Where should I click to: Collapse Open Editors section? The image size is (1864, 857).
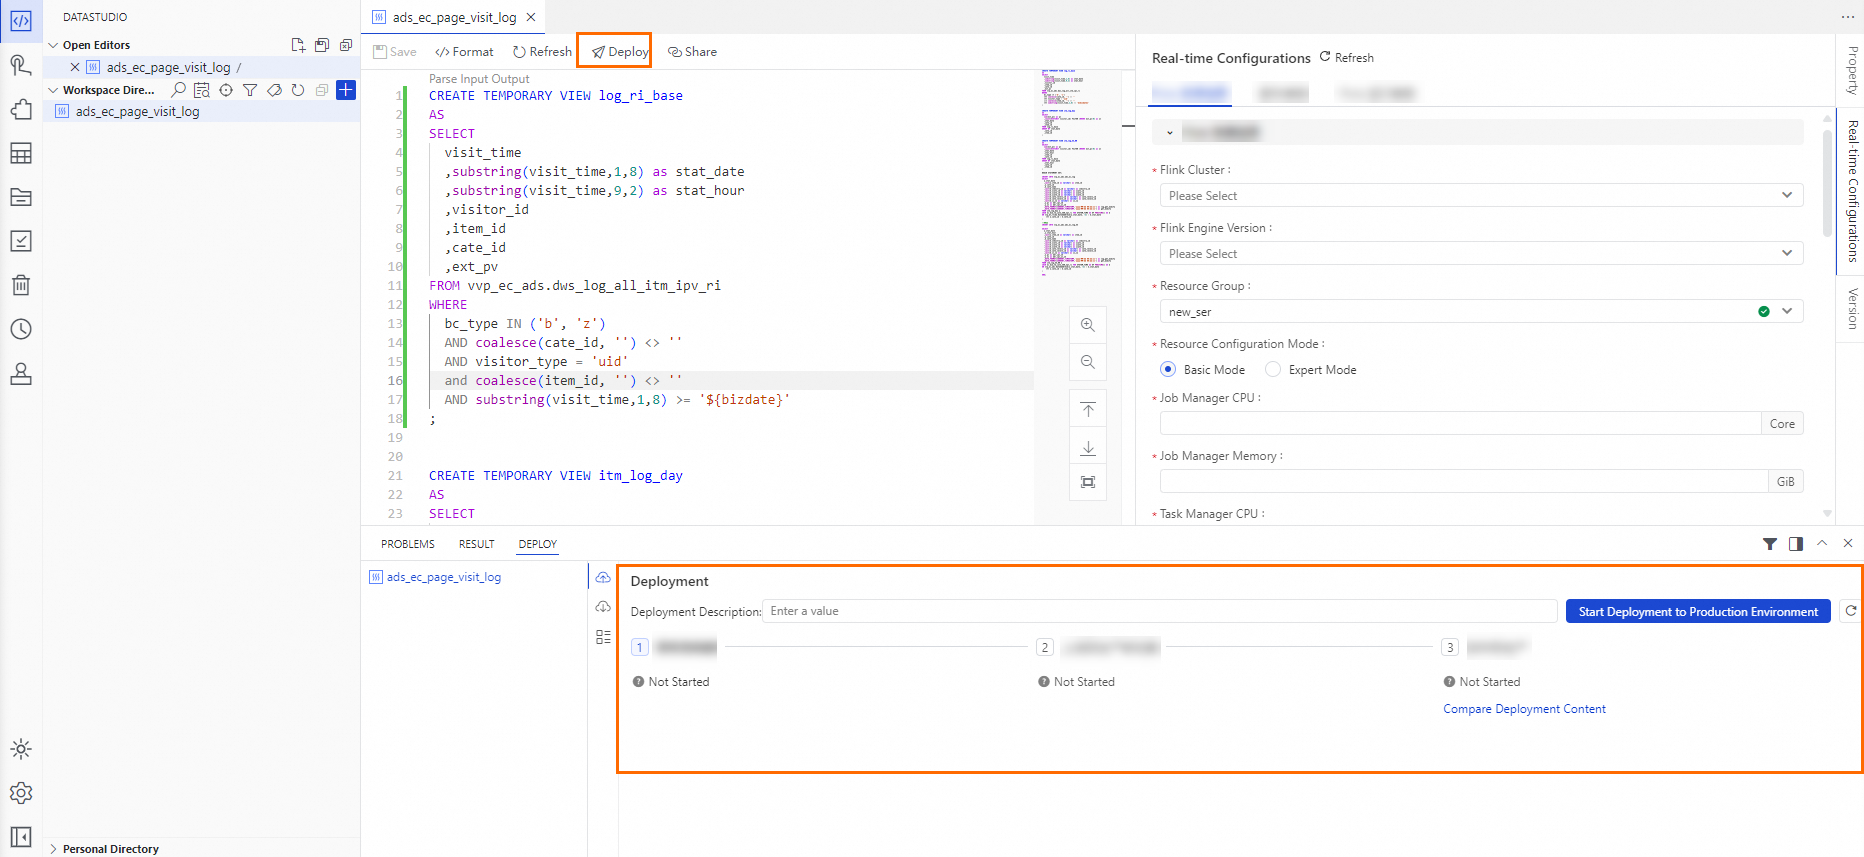point(53,45)
